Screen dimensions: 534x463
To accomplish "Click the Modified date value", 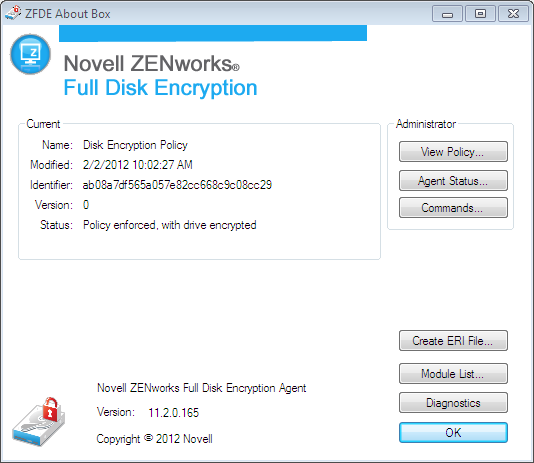I will click(138, 165).
